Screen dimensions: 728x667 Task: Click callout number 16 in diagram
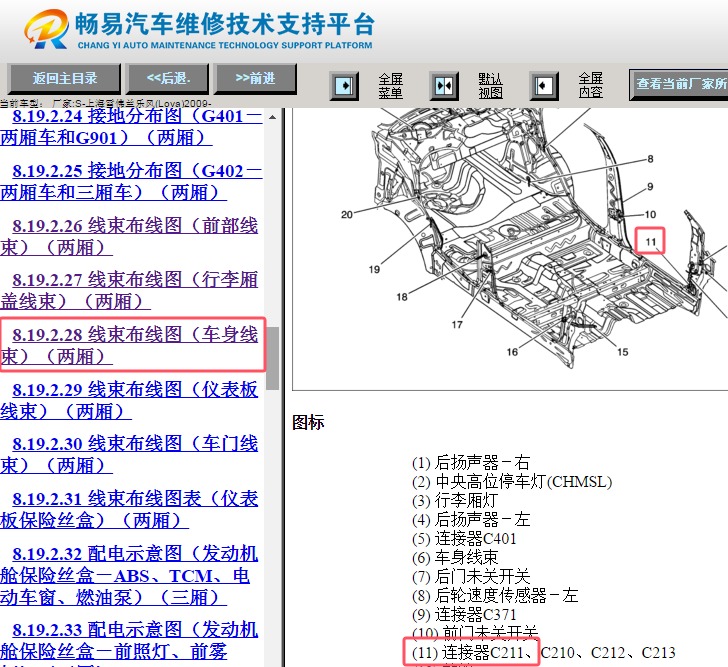(x=512, y=352)
